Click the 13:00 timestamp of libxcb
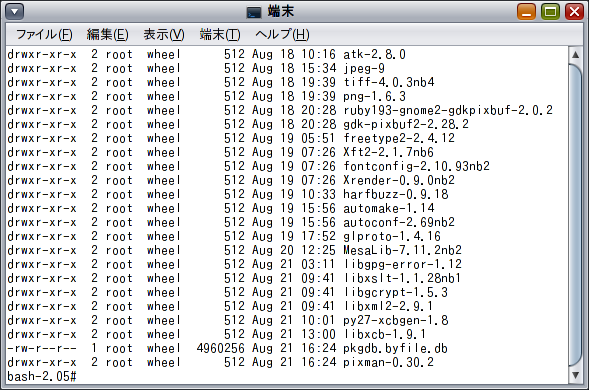Screen dimensions: 589x390 click(319, 334)
